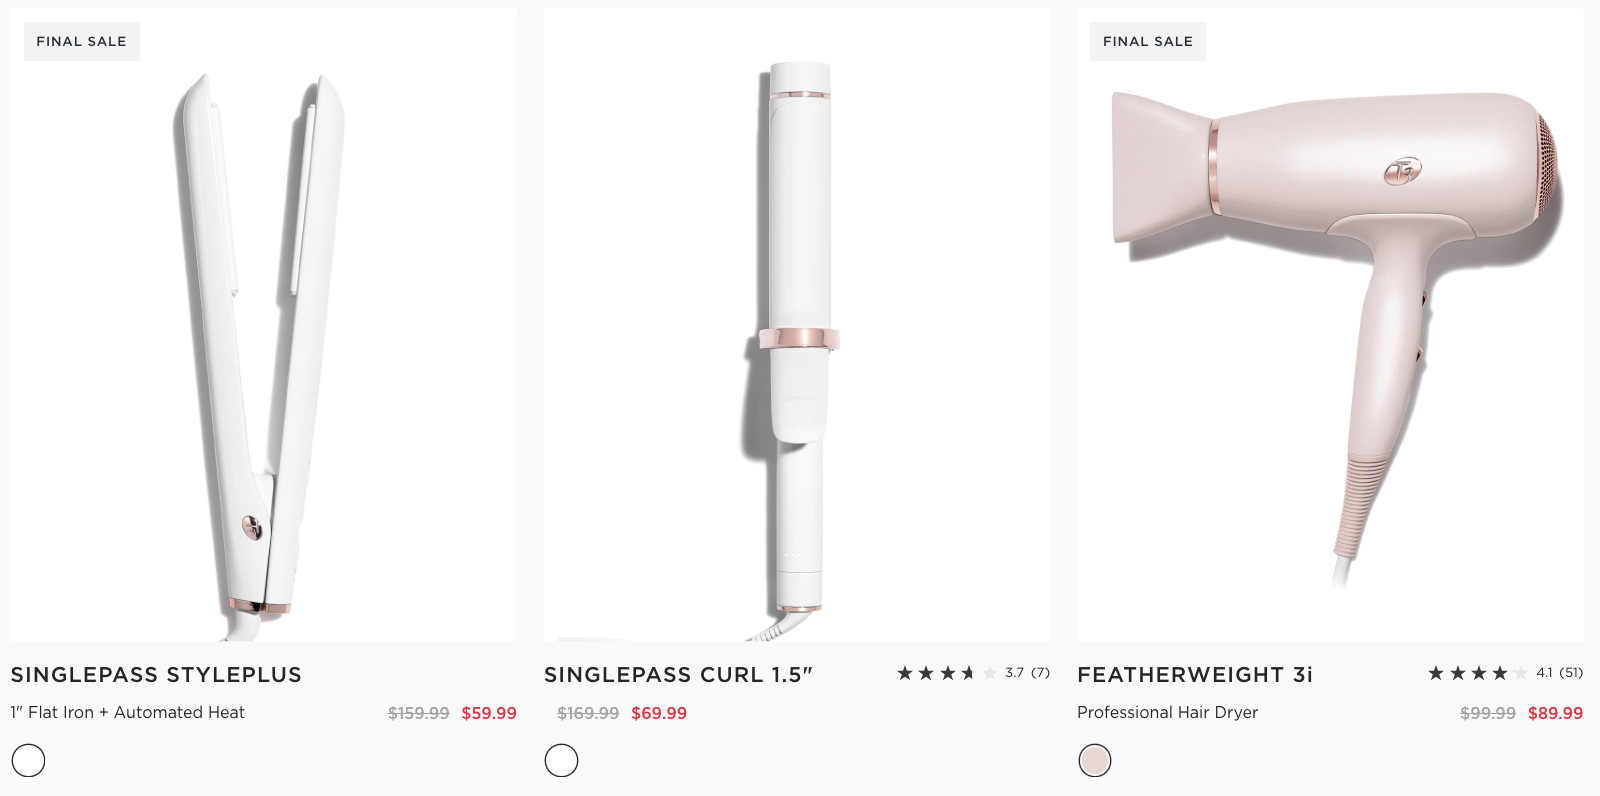This screenshot has height=796, width=1600.
Task: Click the "Professional Hair Dryer" subtitle
Action: pos(1167,712)
